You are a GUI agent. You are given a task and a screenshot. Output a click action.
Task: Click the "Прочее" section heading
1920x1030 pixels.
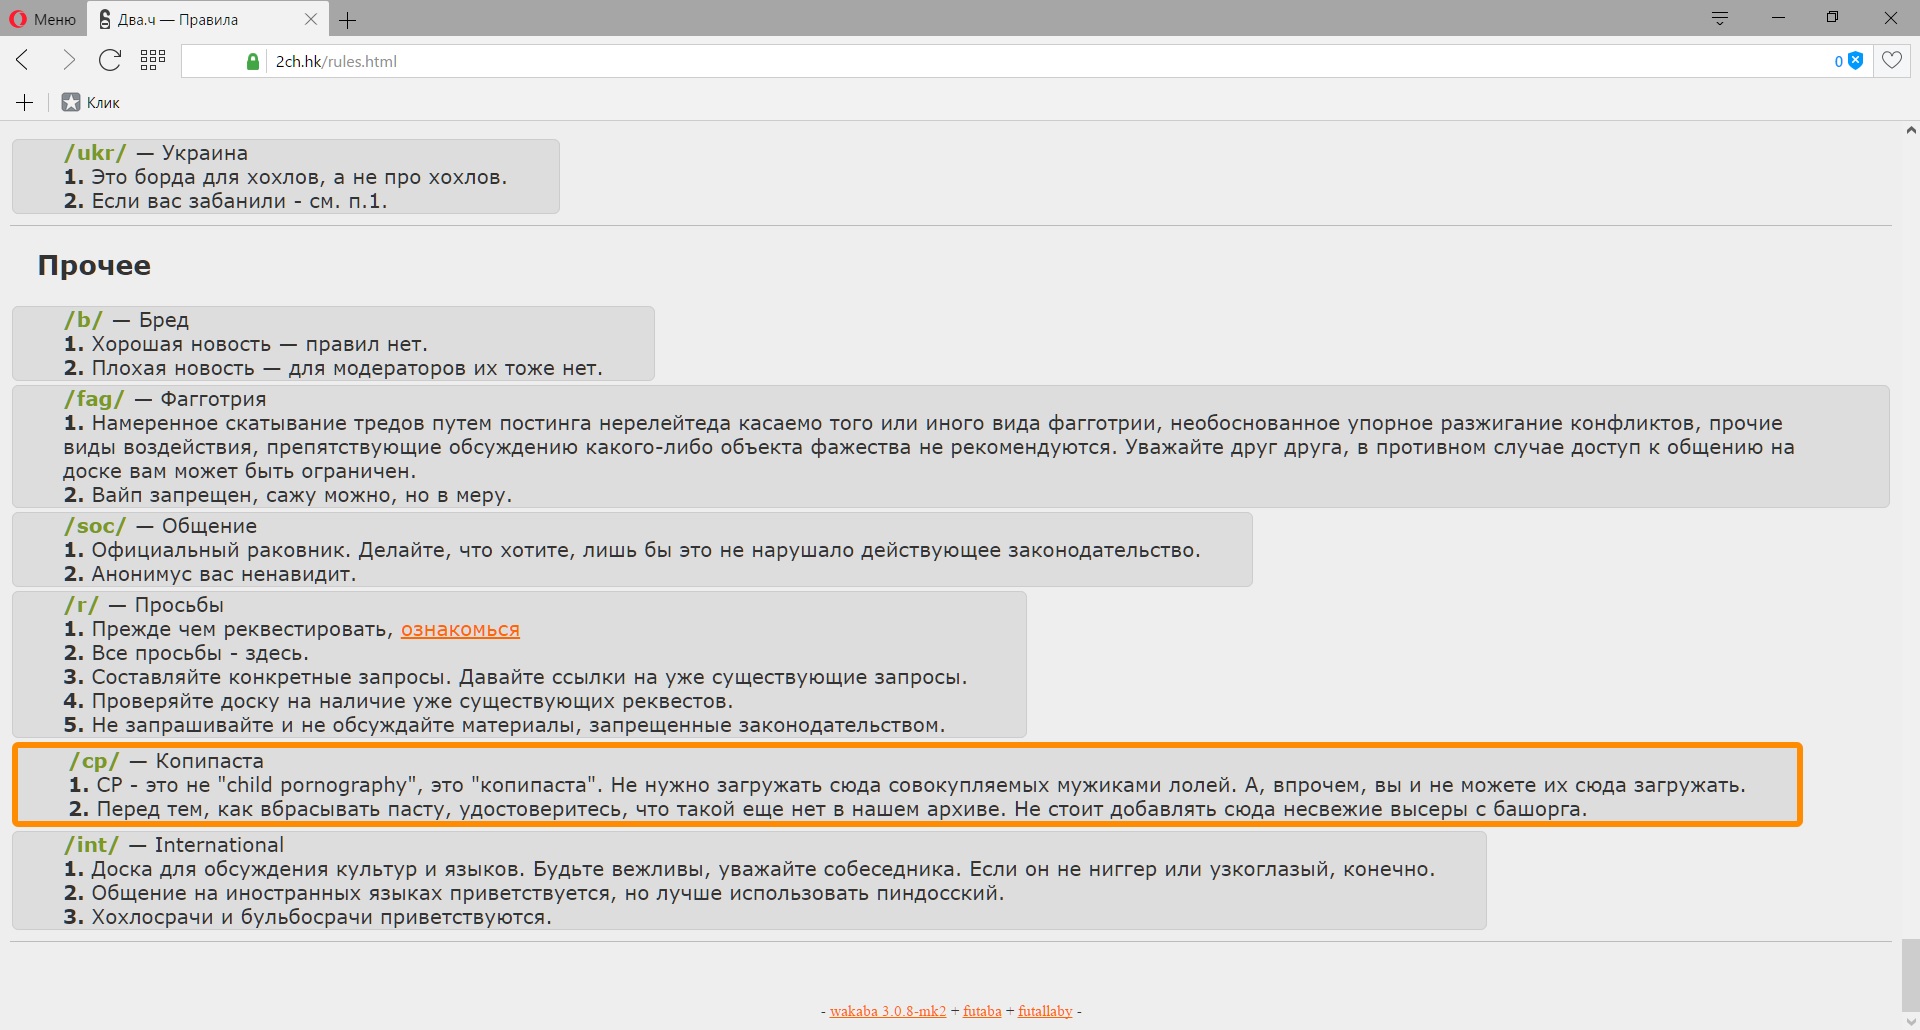pyautogui.click(x=94, y=265)
